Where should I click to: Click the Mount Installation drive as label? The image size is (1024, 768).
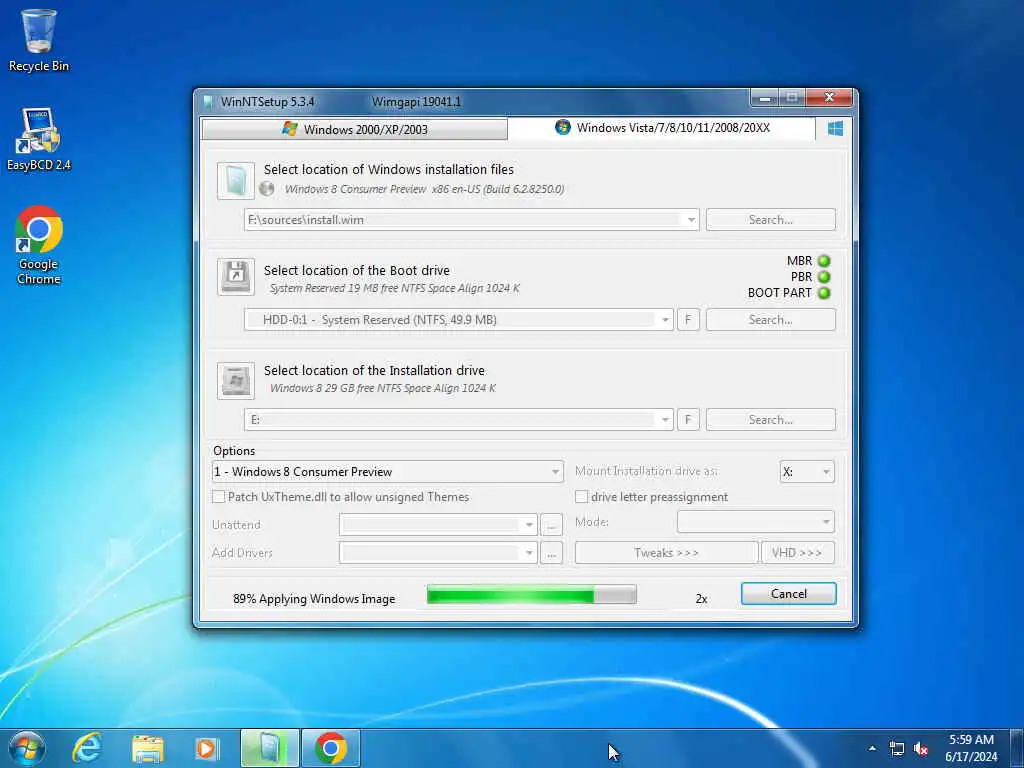pos(646,471)
